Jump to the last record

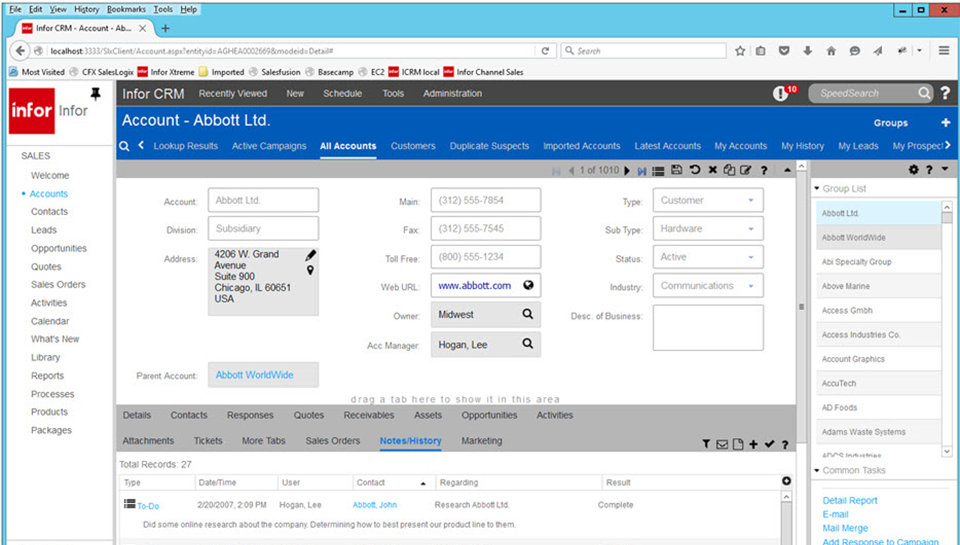pos(641,171)
